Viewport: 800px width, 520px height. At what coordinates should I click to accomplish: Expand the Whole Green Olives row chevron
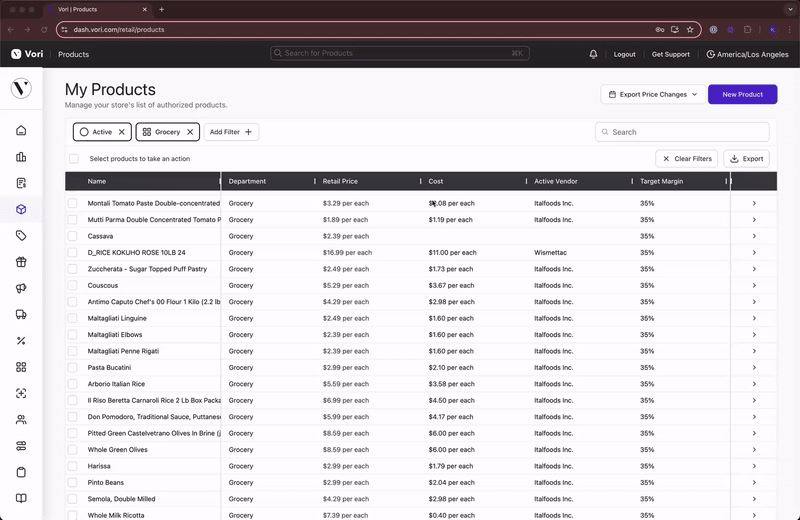click(x=754, y=450)
